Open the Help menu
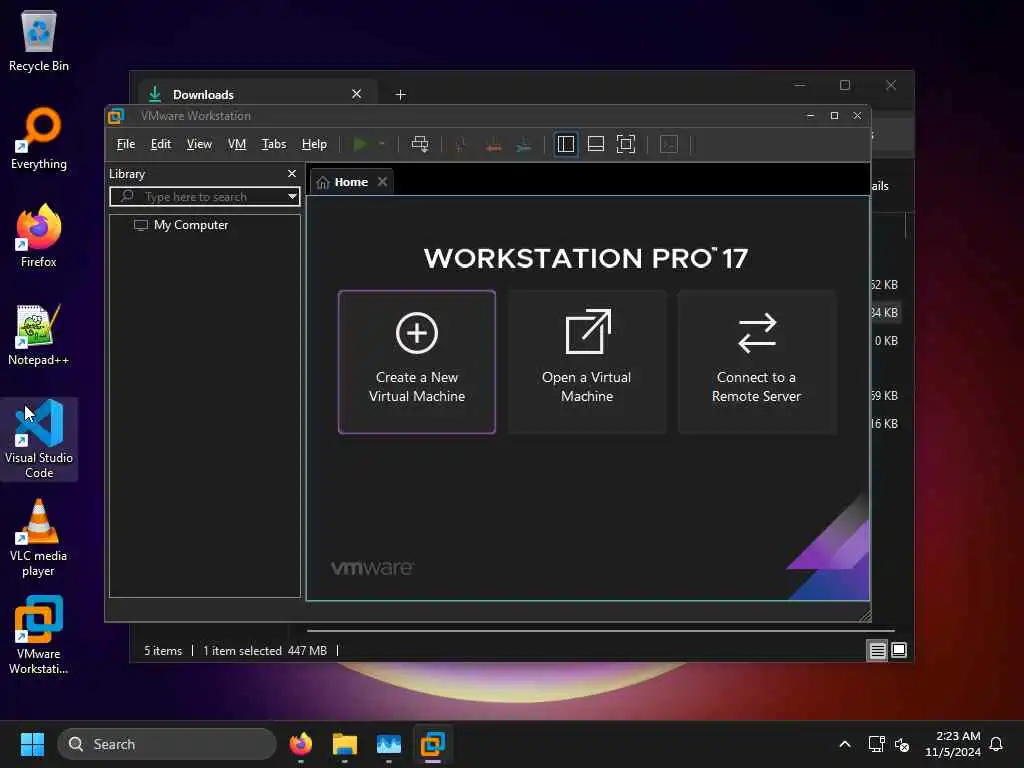This screenshot has width=1024, height=768. (x=314, y=144)
